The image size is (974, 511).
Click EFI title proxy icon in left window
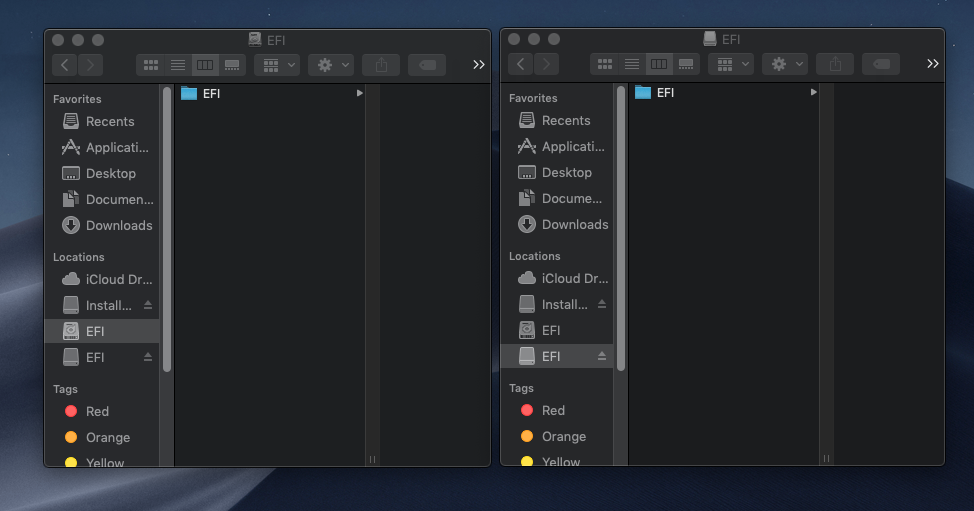[255, 39]
